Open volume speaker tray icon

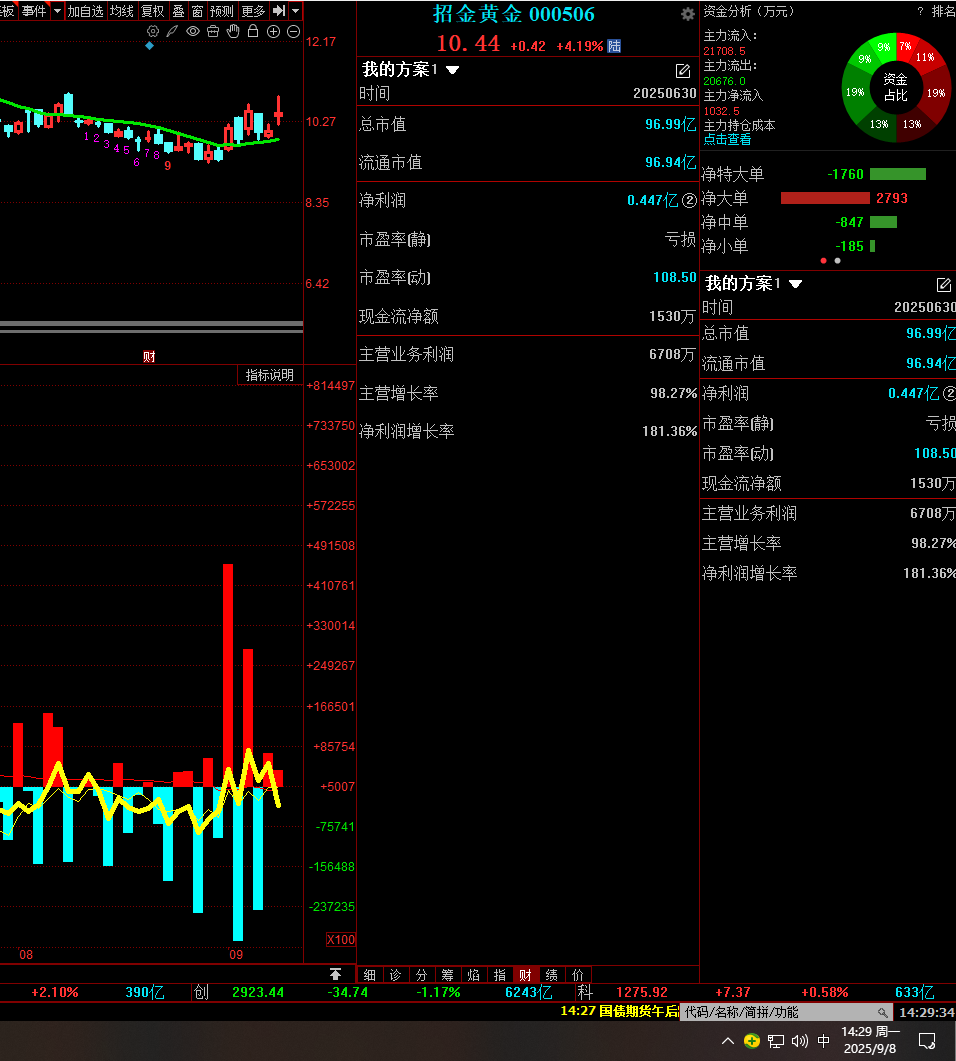point(800,1041)
